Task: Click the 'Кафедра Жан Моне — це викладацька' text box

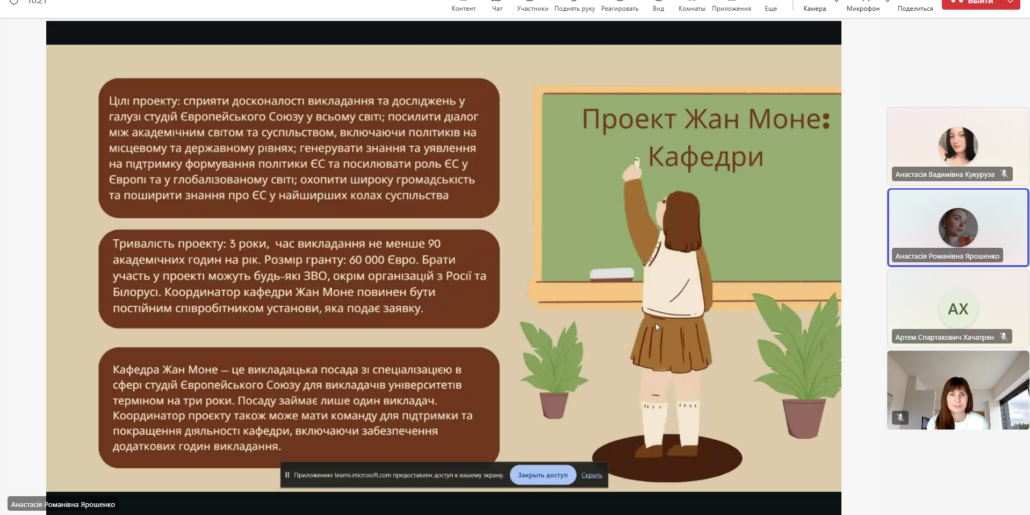Action: 299,408
